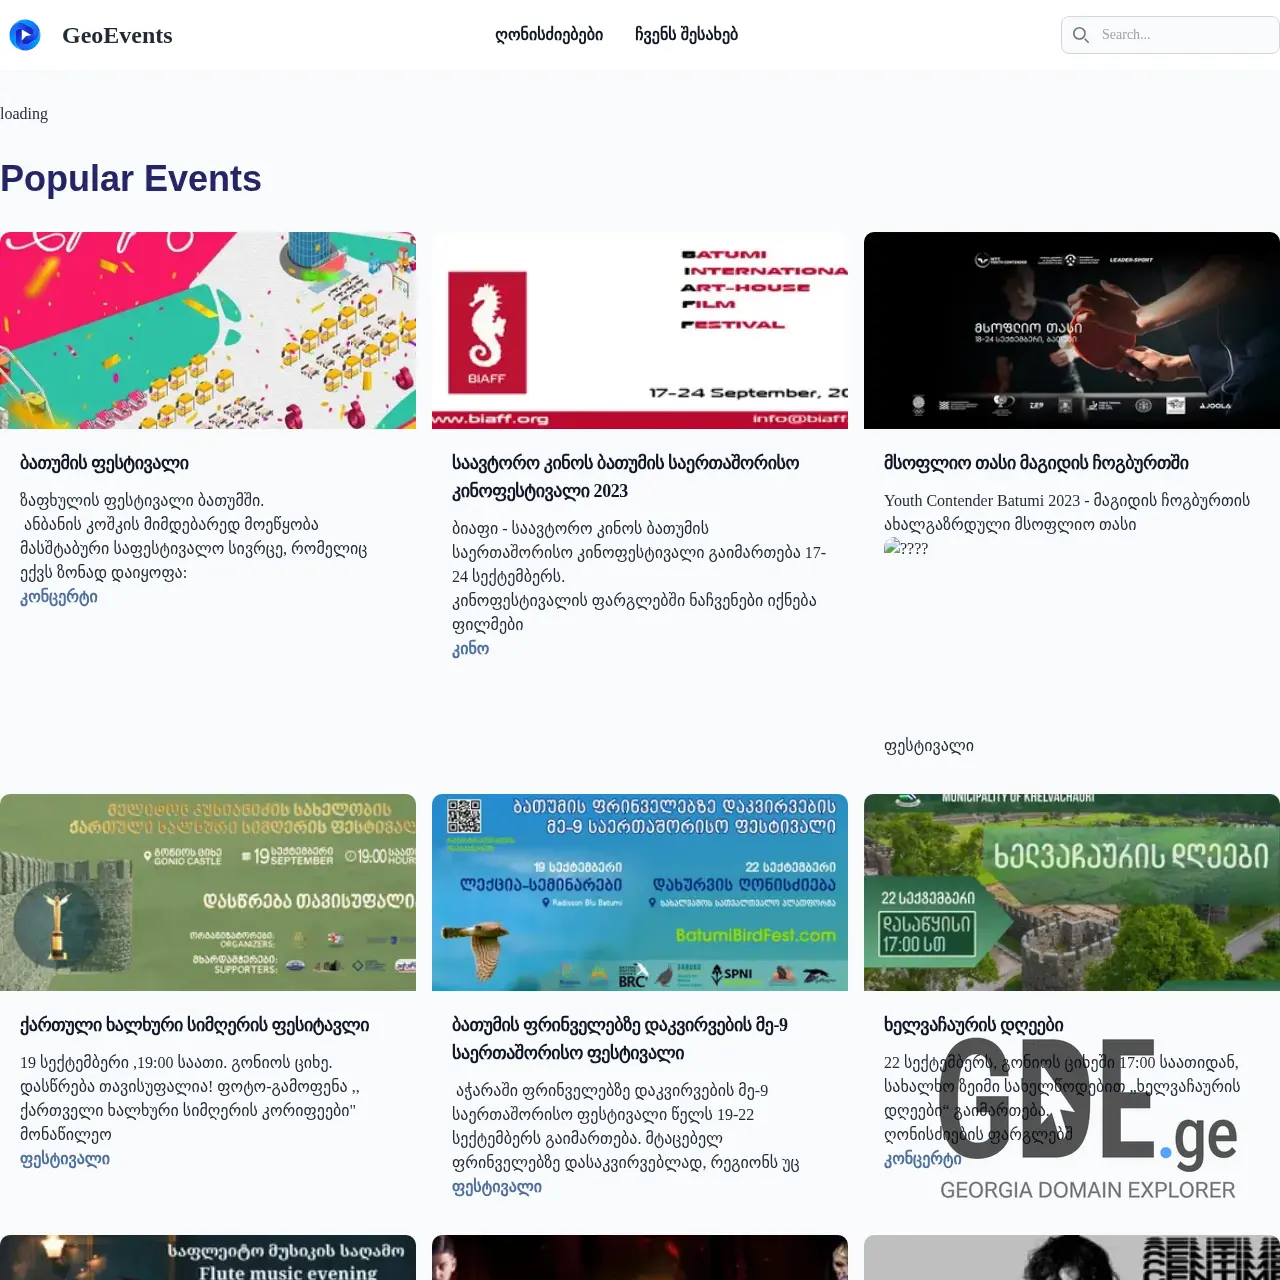Click the ფესტივალი tag under birdwatching card
The width and height of the screenshot is (1280, 1280).
(x=497, y=1187)
